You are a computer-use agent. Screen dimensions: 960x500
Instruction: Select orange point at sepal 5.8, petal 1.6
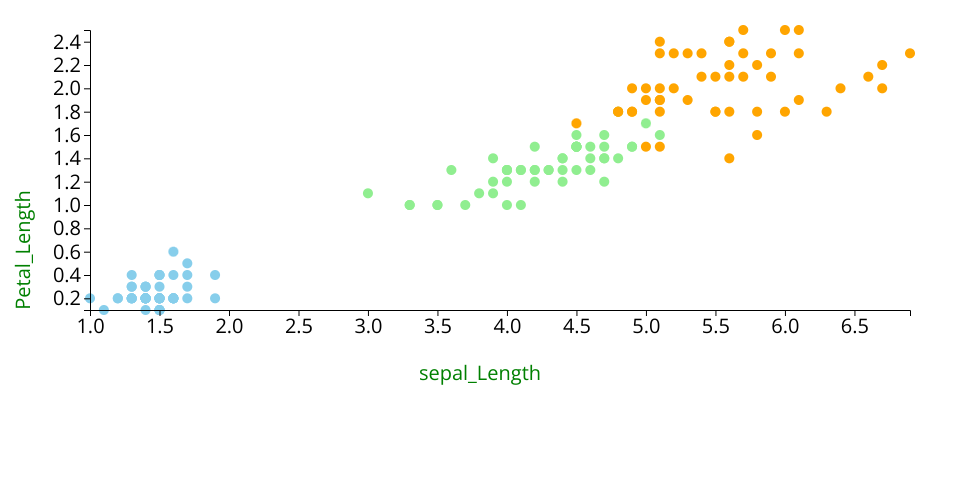click(757, 135)
